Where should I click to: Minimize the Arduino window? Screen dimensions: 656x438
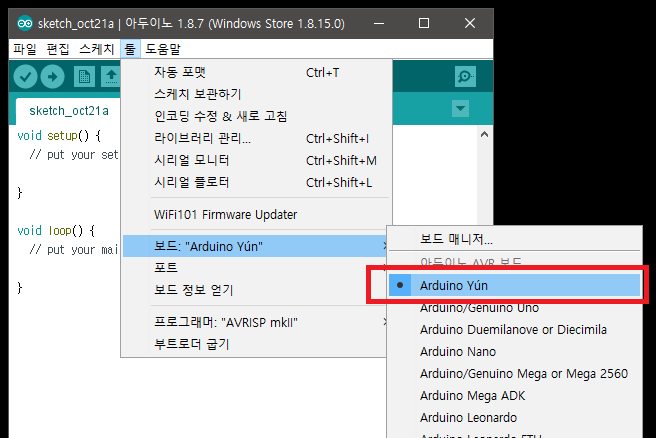[x=379, y=23]
